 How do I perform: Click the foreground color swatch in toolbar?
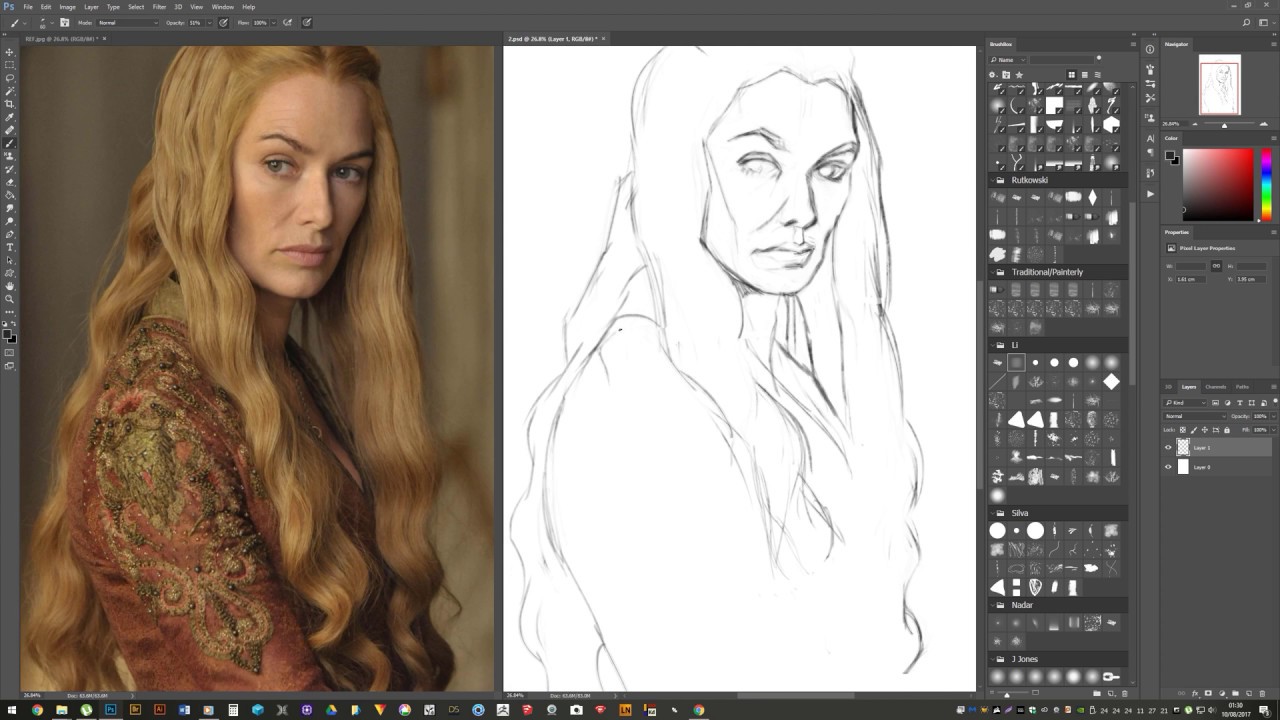click(8, 334)
